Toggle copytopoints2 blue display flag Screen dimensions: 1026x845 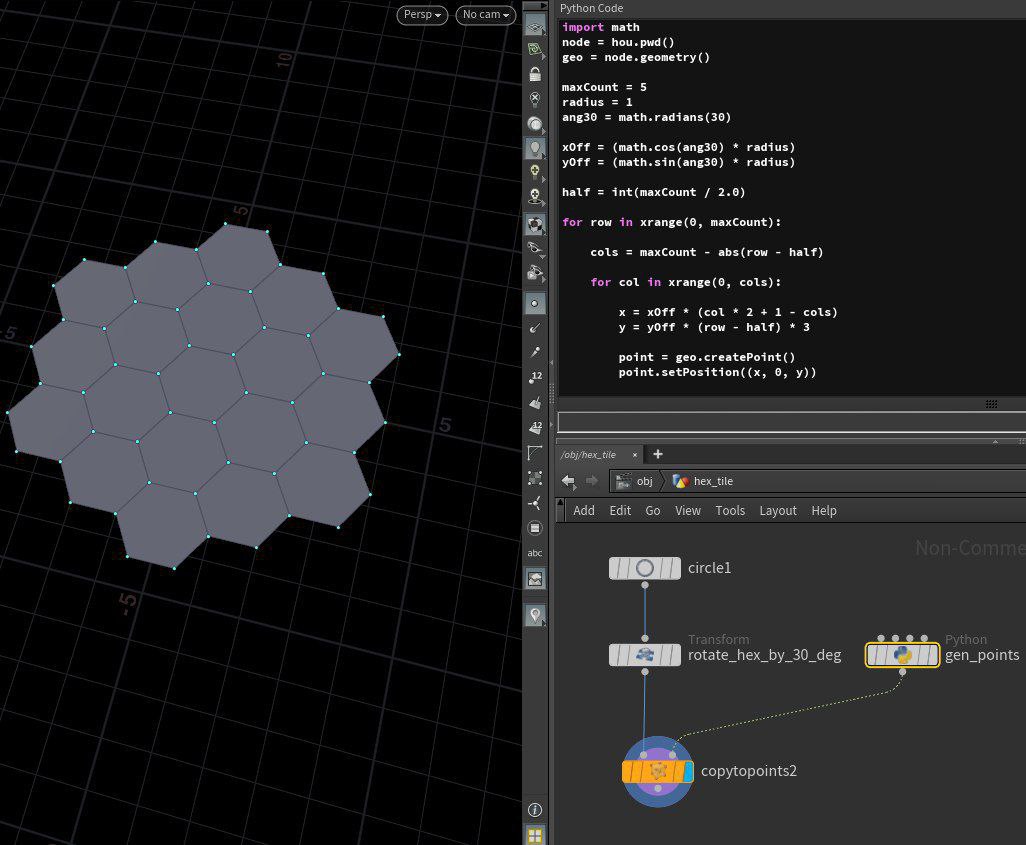click(688, 772)
